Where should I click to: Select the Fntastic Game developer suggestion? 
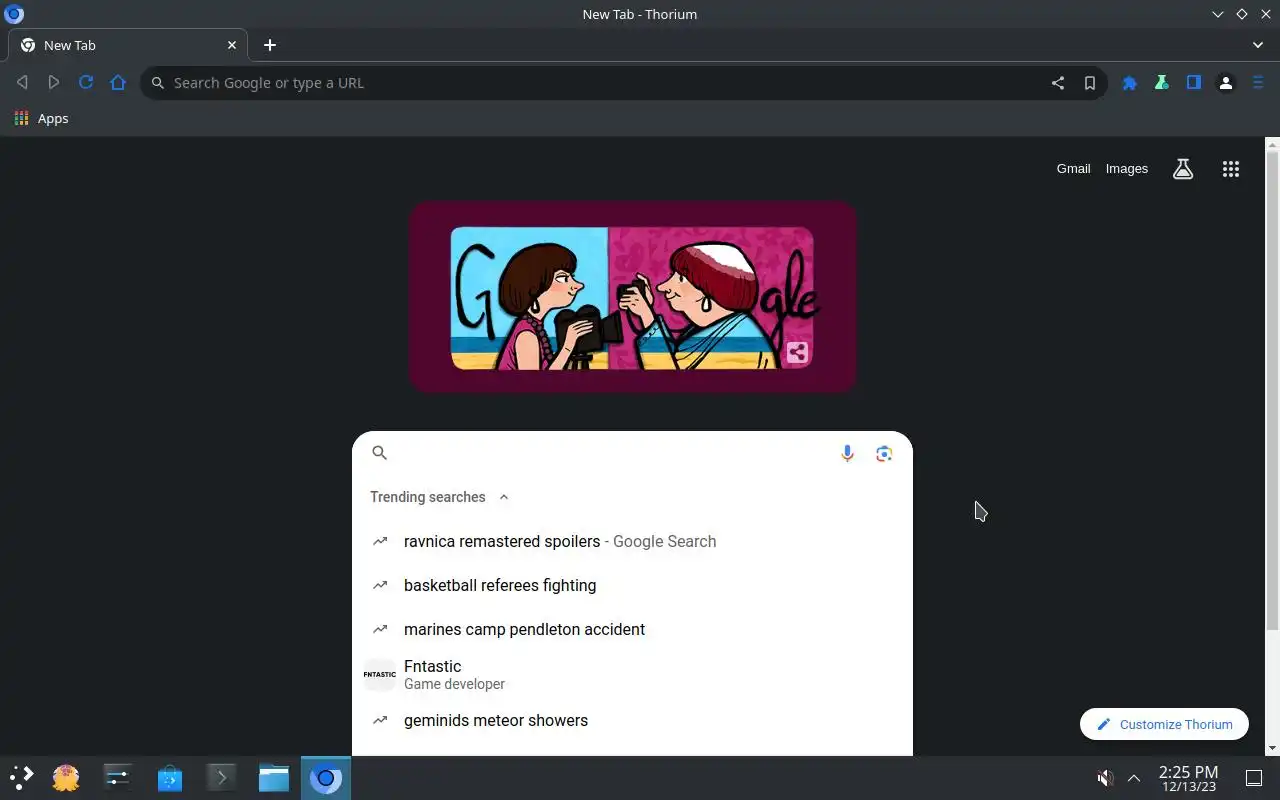point(632,675)
